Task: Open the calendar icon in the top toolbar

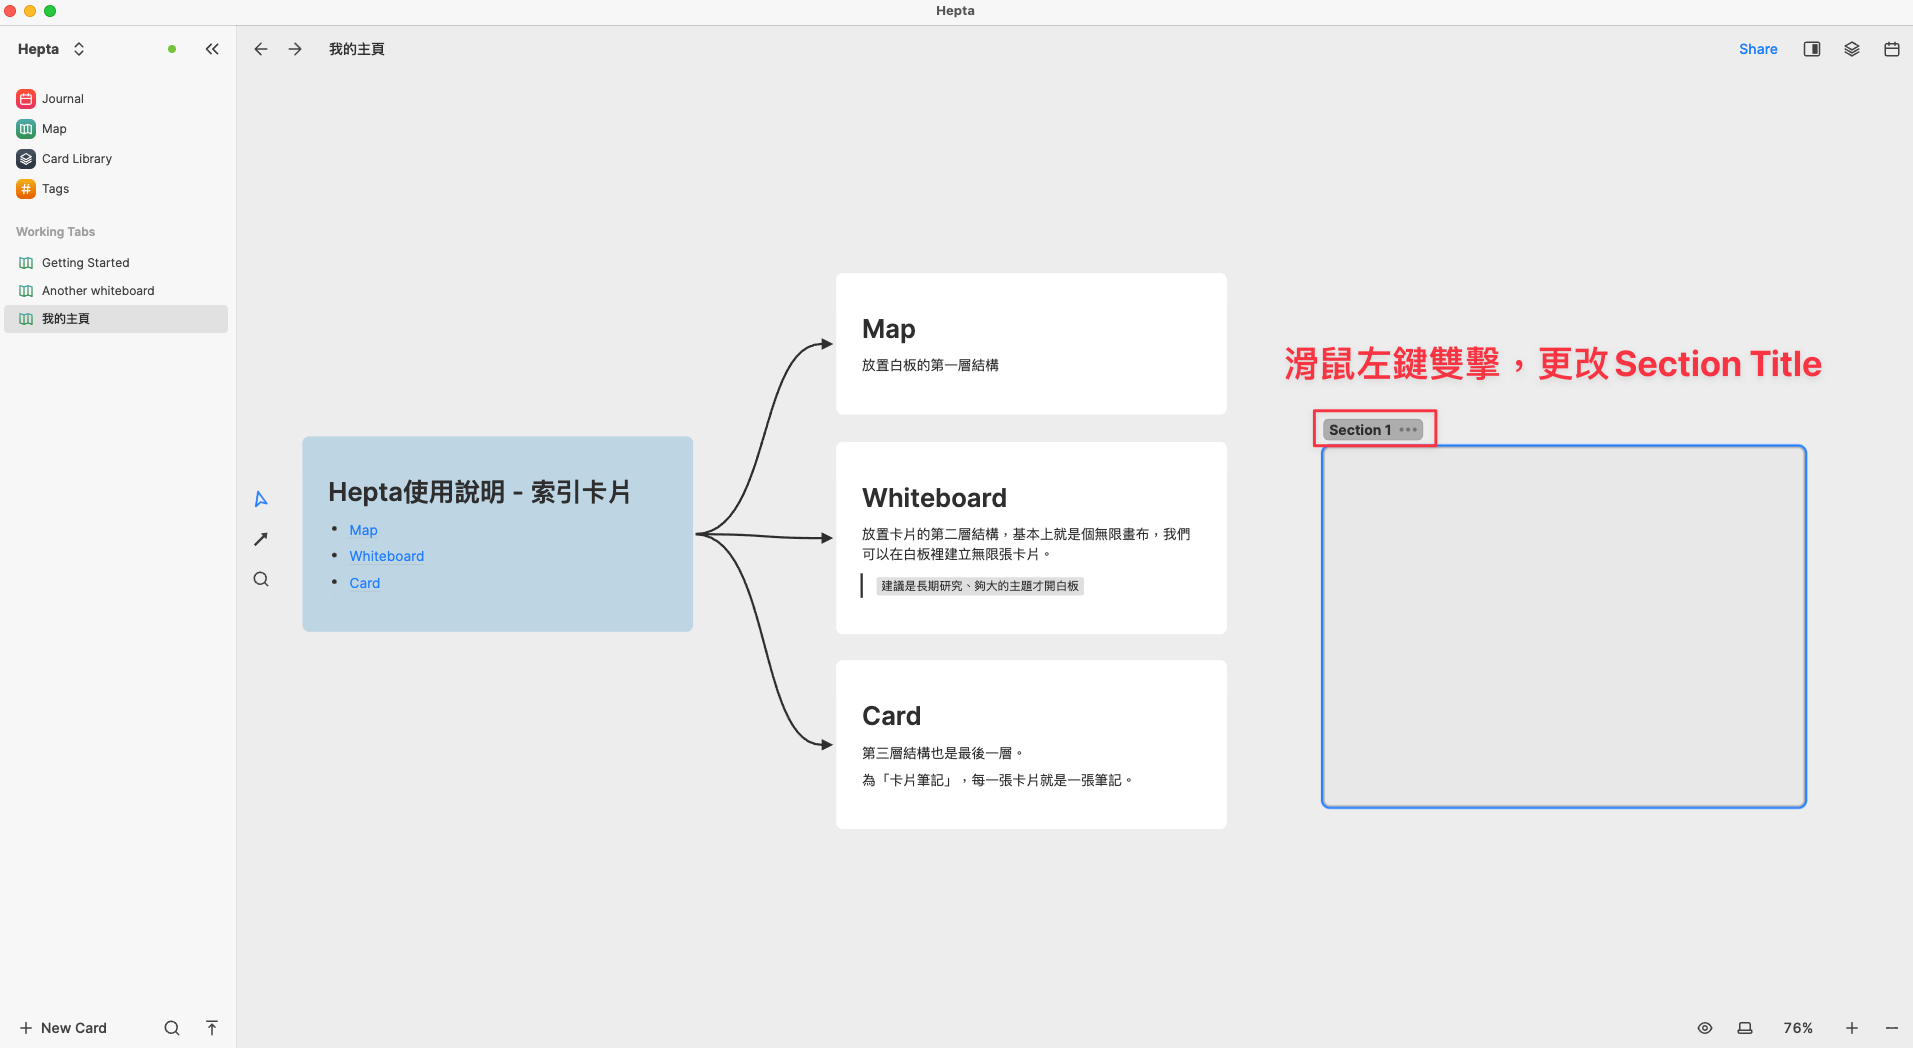Action: 1890,48
